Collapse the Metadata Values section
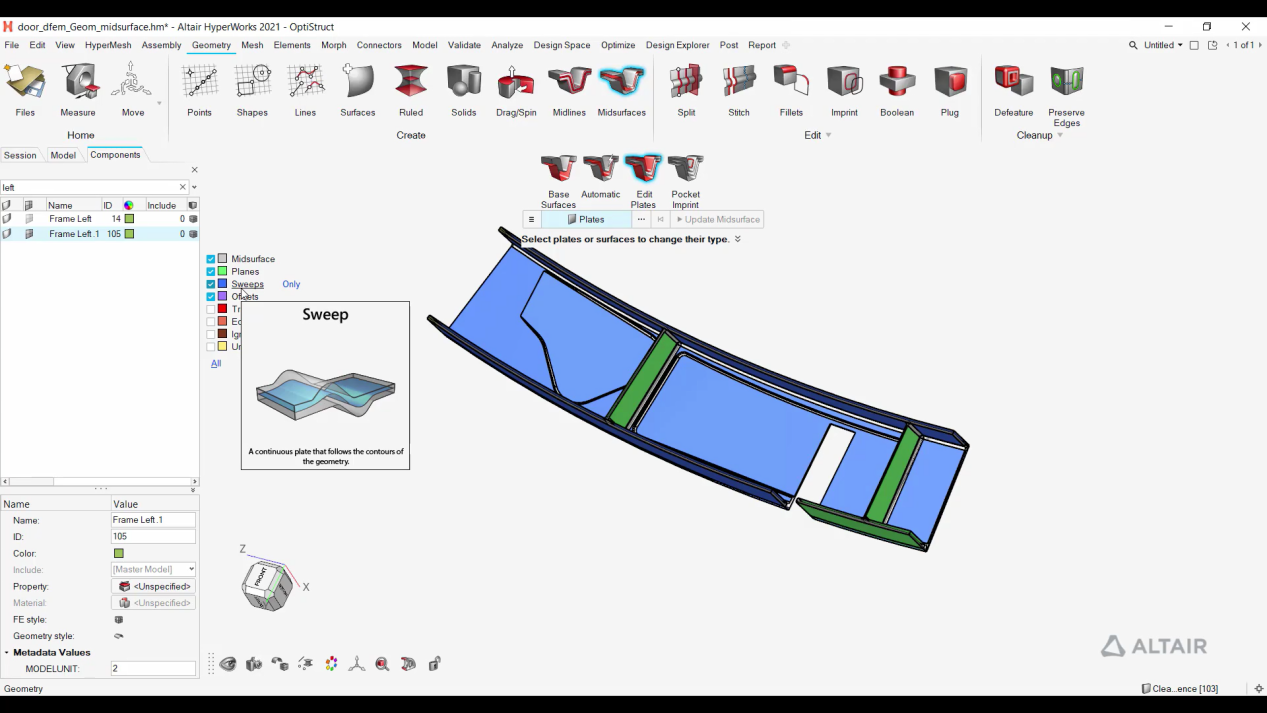1267x713 pixels. click(6, 653)
